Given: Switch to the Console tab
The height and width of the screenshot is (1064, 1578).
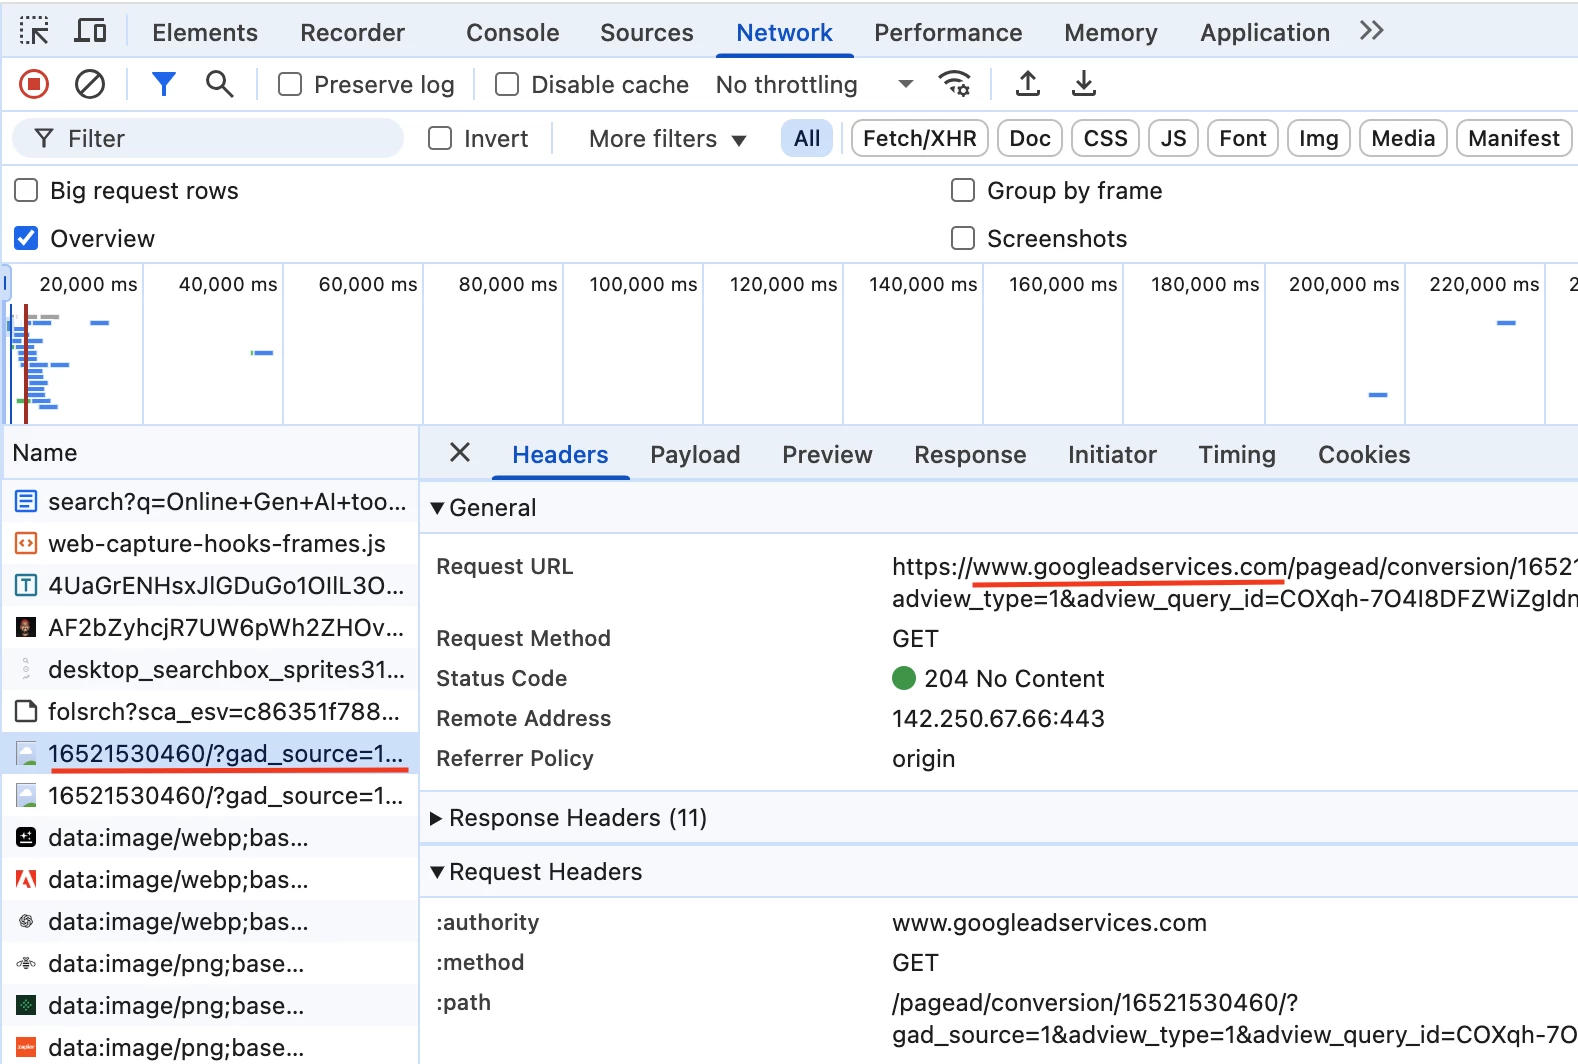Looking at the screenshot, I should pos(513,33).
